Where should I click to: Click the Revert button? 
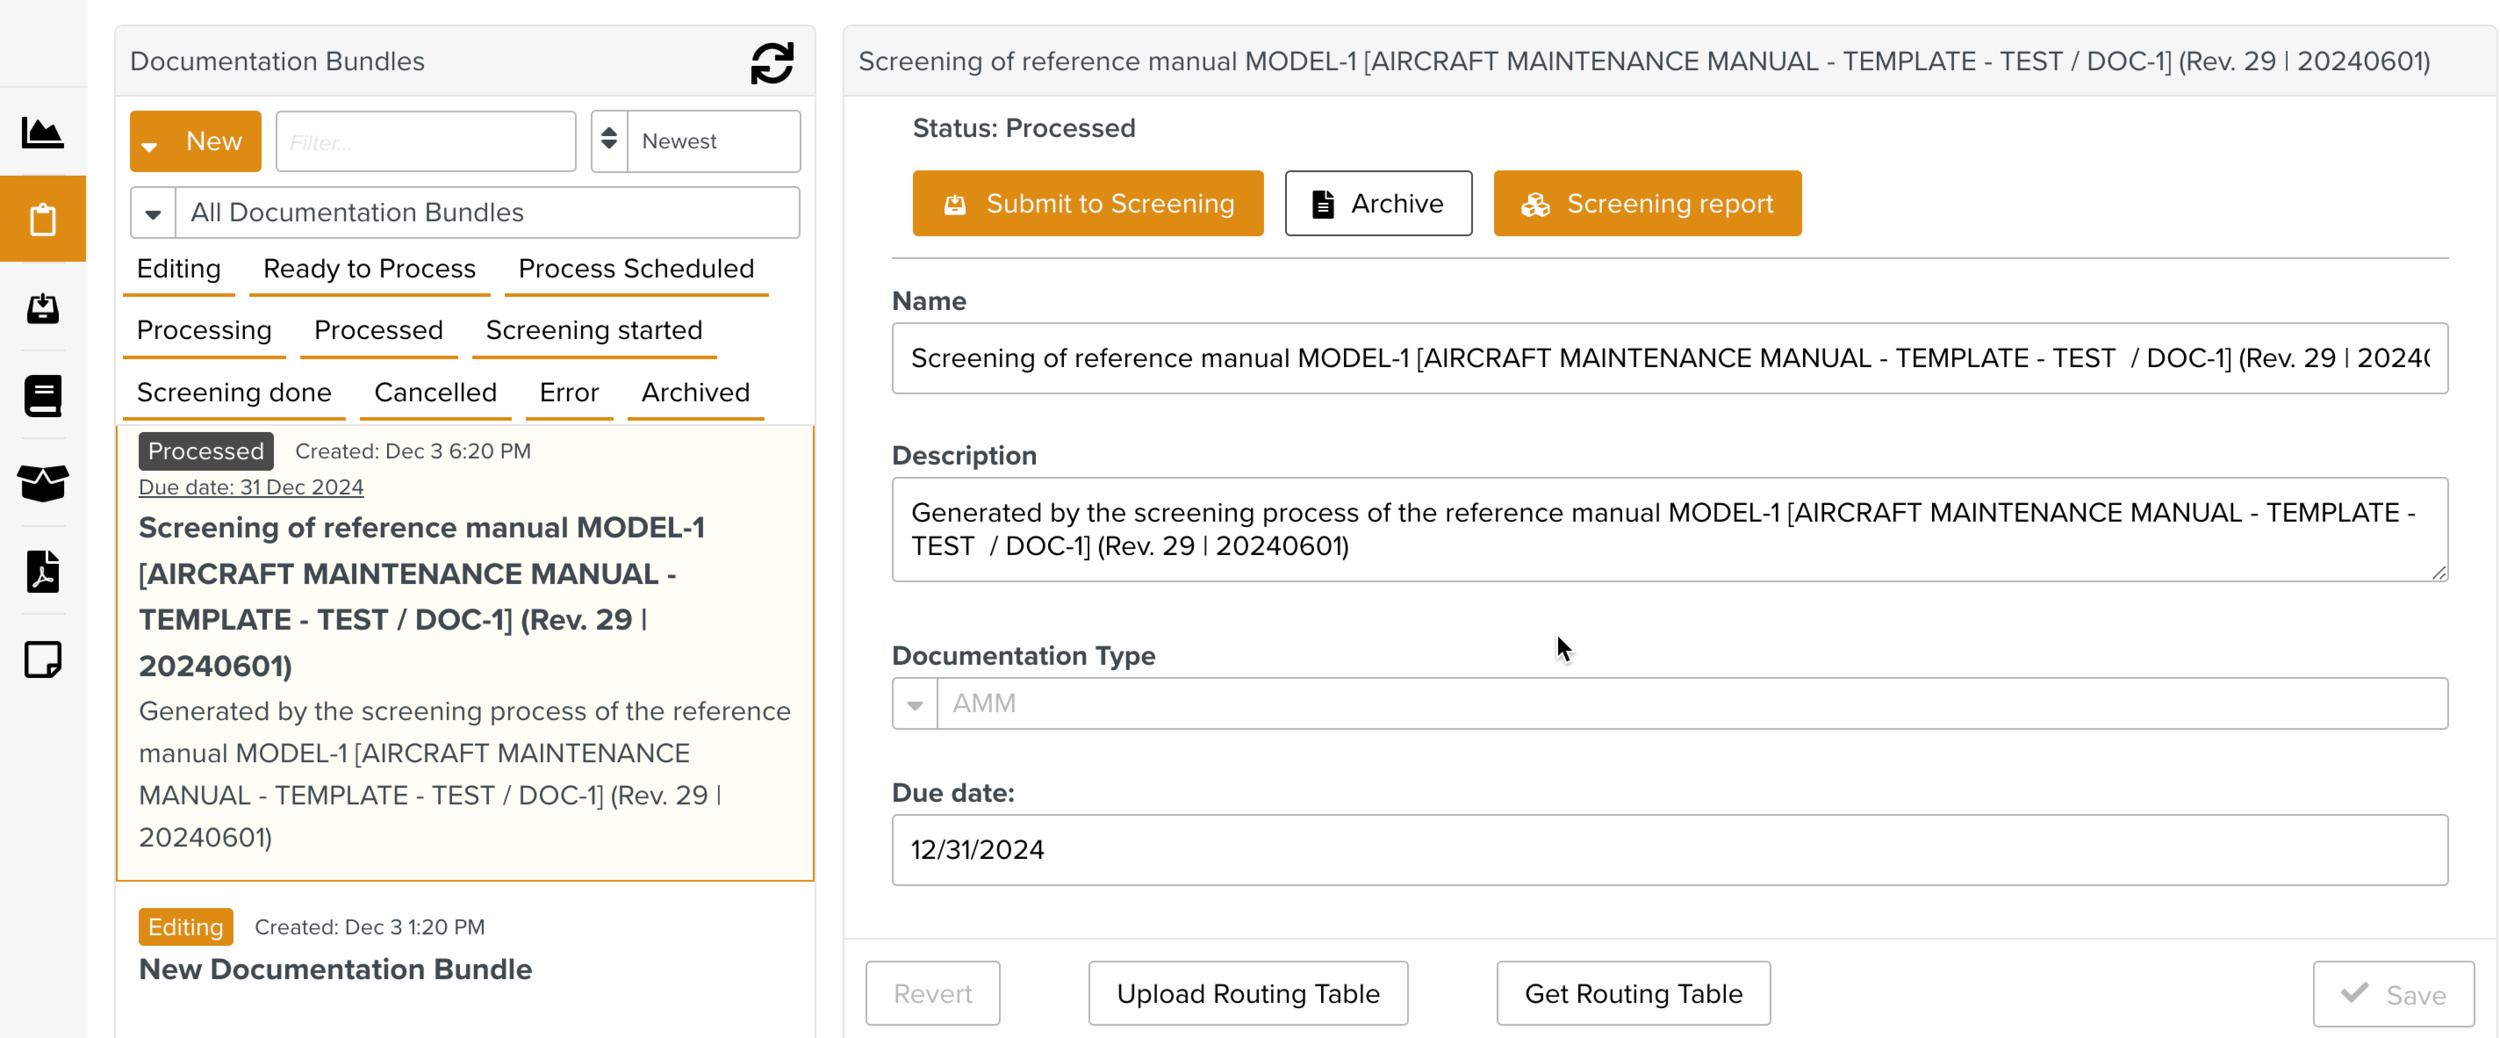pyautogui.click(x=932, y=993)
